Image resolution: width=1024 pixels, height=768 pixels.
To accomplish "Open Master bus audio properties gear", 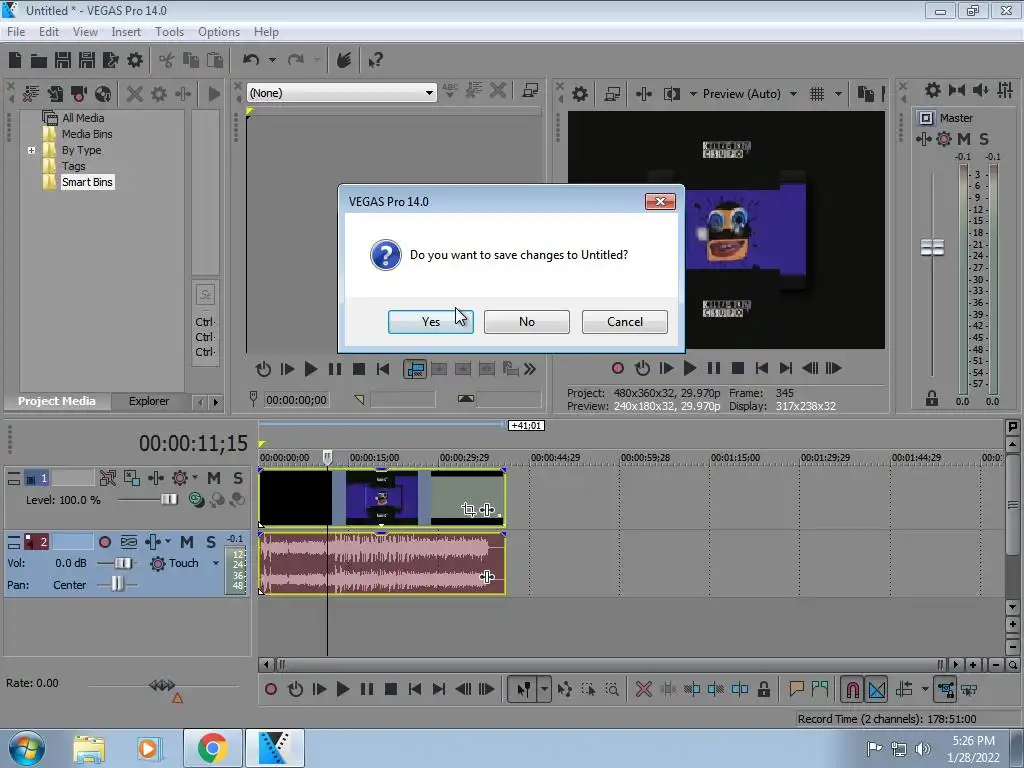I will pyautogui.click(x=933, y=90).
